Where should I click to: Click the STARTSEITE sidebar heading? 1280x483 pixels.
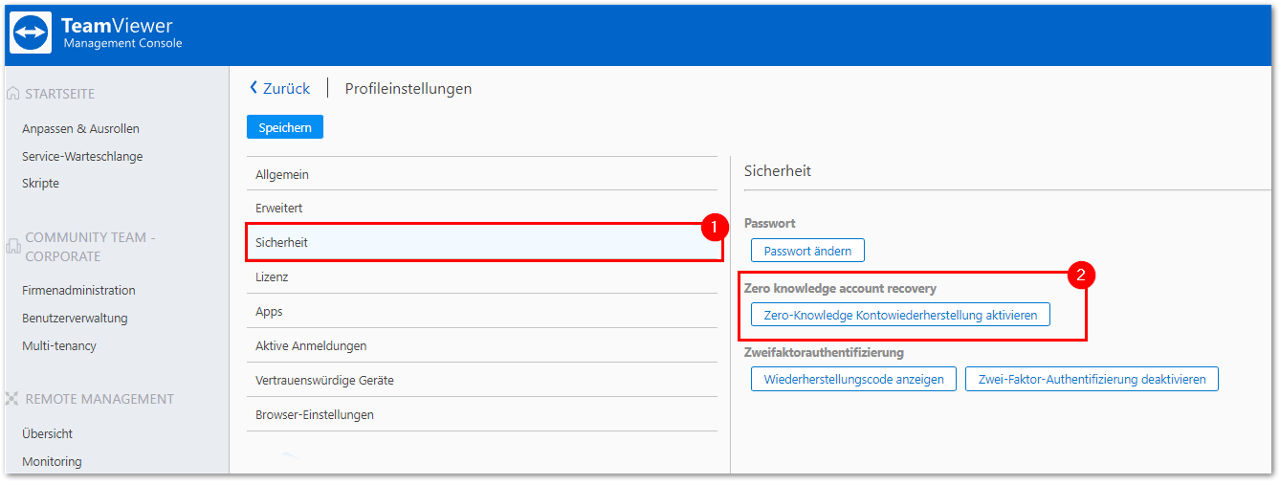(x=60, y=94)
